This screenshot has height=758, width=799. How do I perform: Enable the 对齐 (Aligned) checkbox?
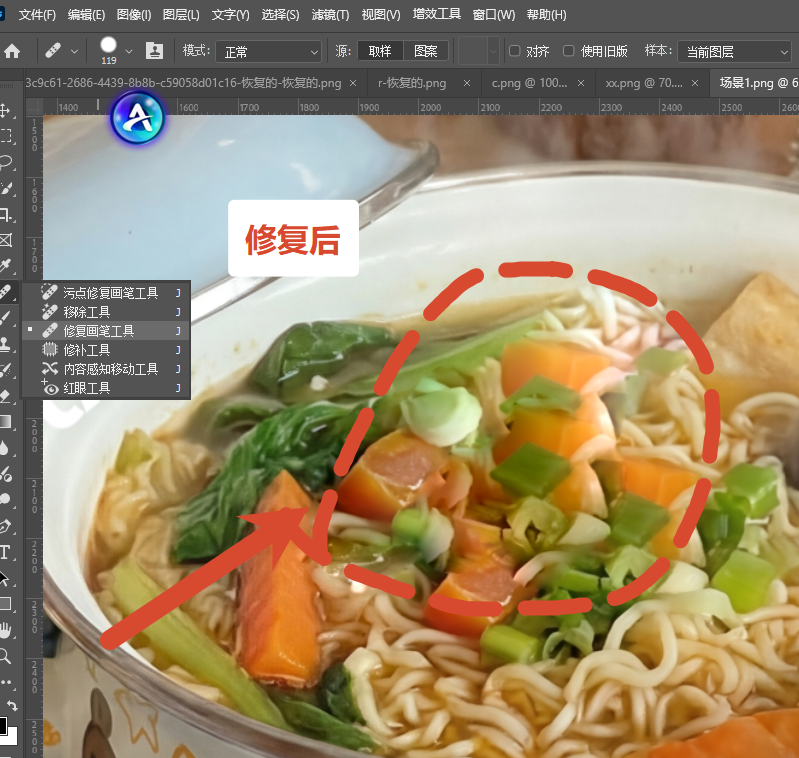point(515,51)
